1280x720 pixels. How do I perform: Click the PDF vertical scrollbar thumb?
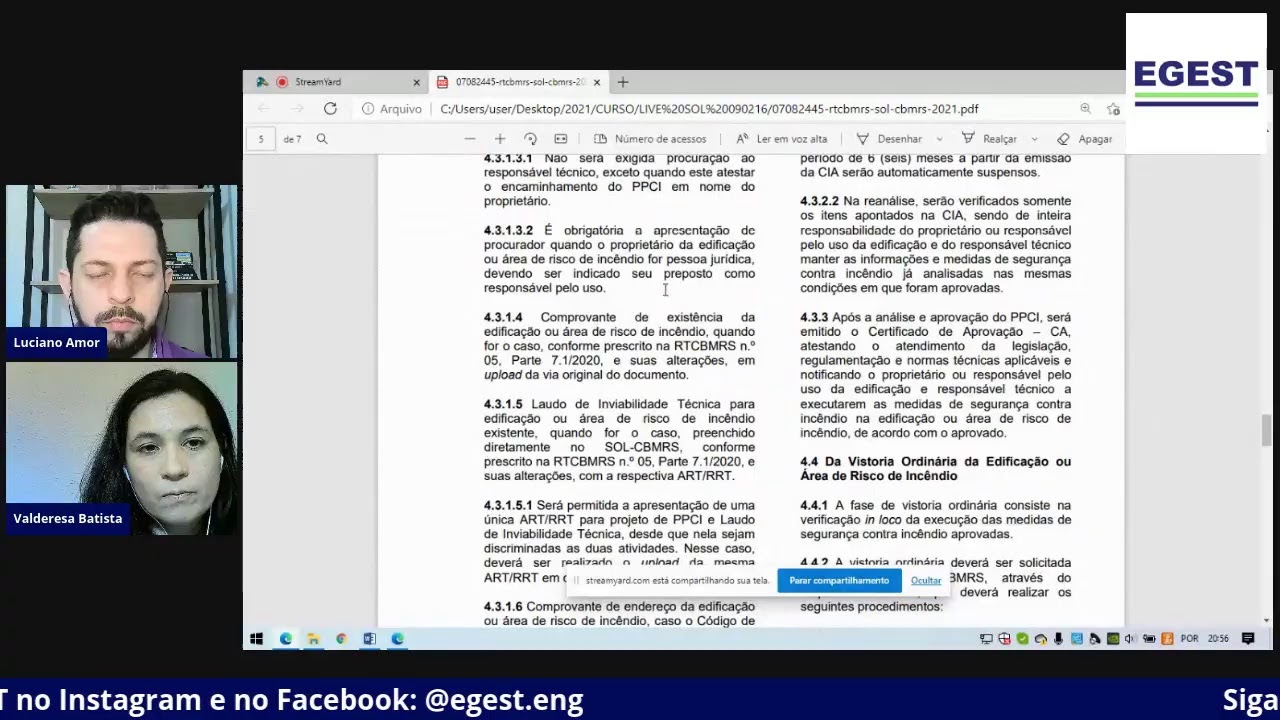coord(1267,430)
